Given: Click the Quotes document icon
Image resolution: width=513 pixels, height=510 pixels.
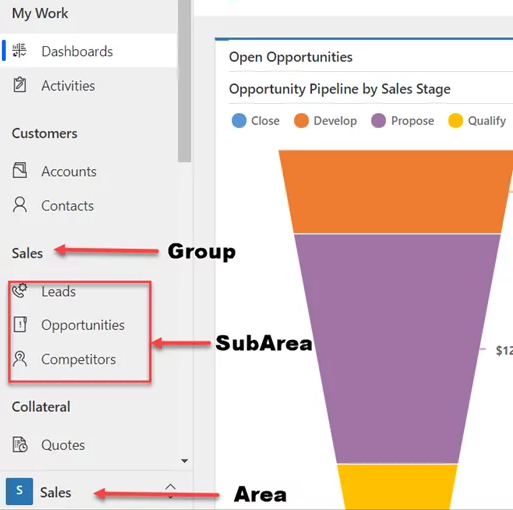Looking at the screenshot, I should [20, 444].
